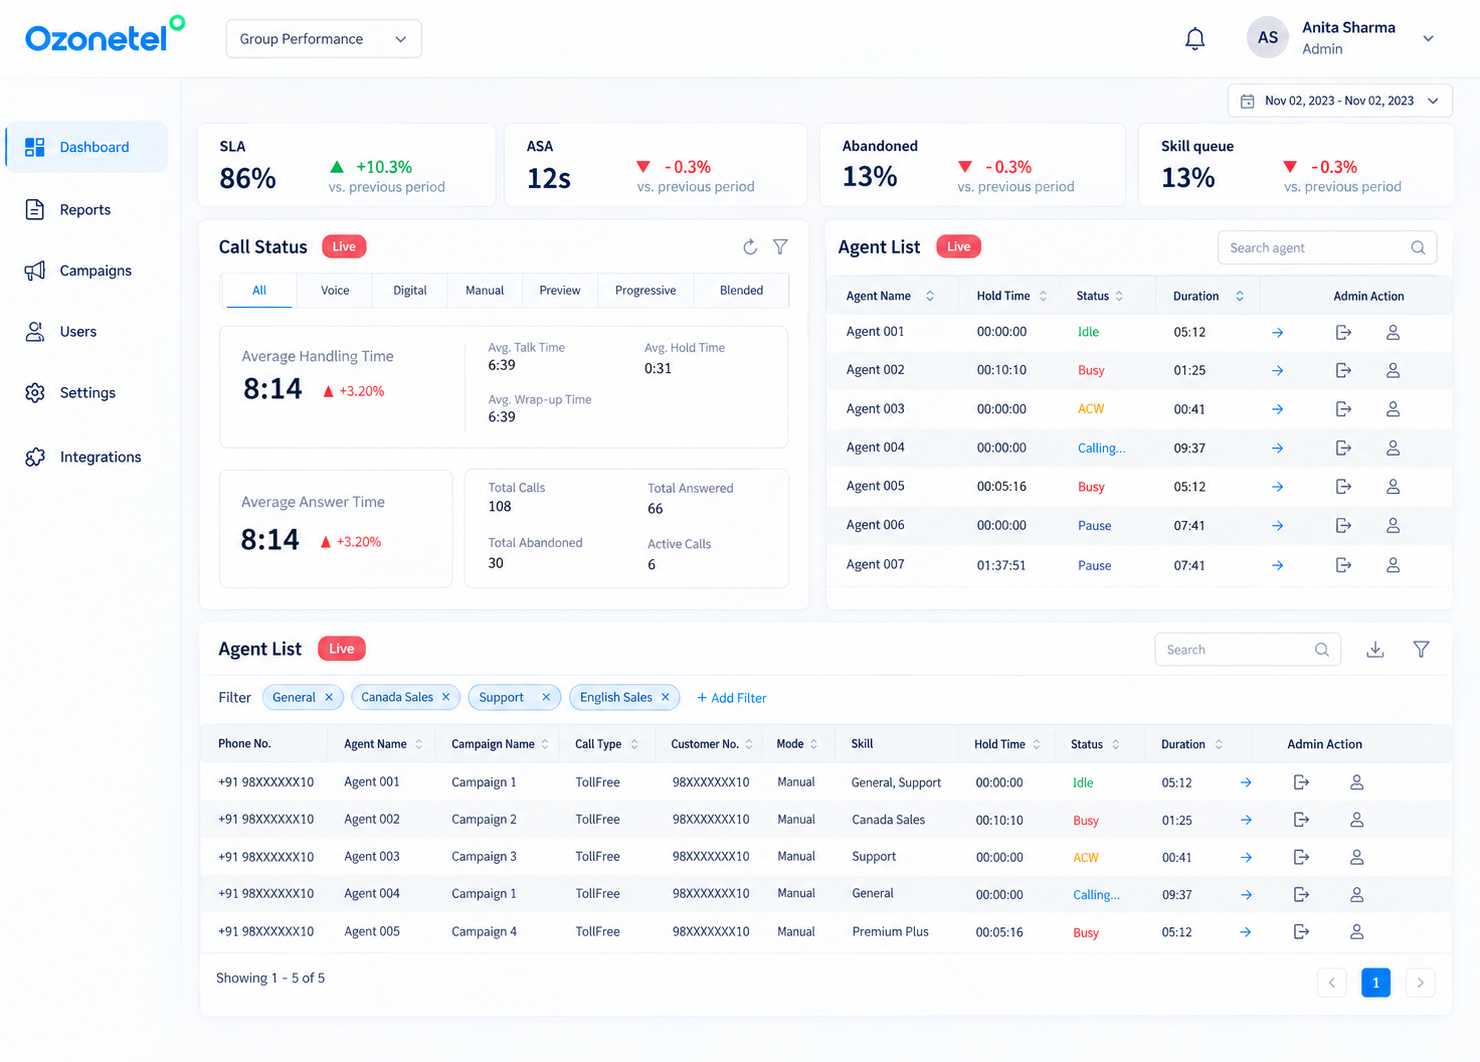Viewport: 1480px width, 1062px height.
Task: Download the agent list data
Action: point(1375,650)
